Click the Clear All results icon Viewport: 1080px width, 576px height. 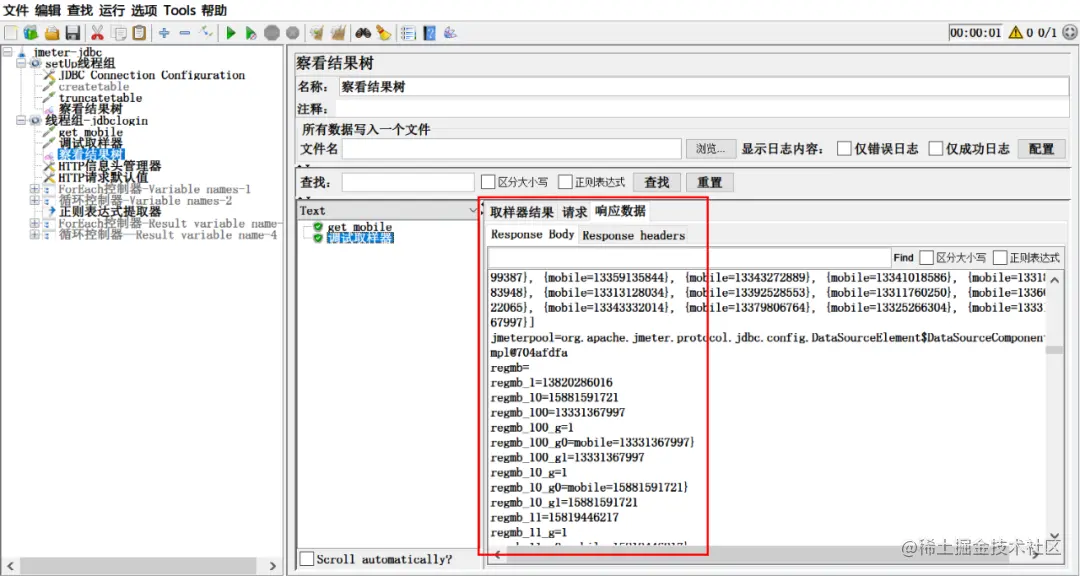point(338,32)
